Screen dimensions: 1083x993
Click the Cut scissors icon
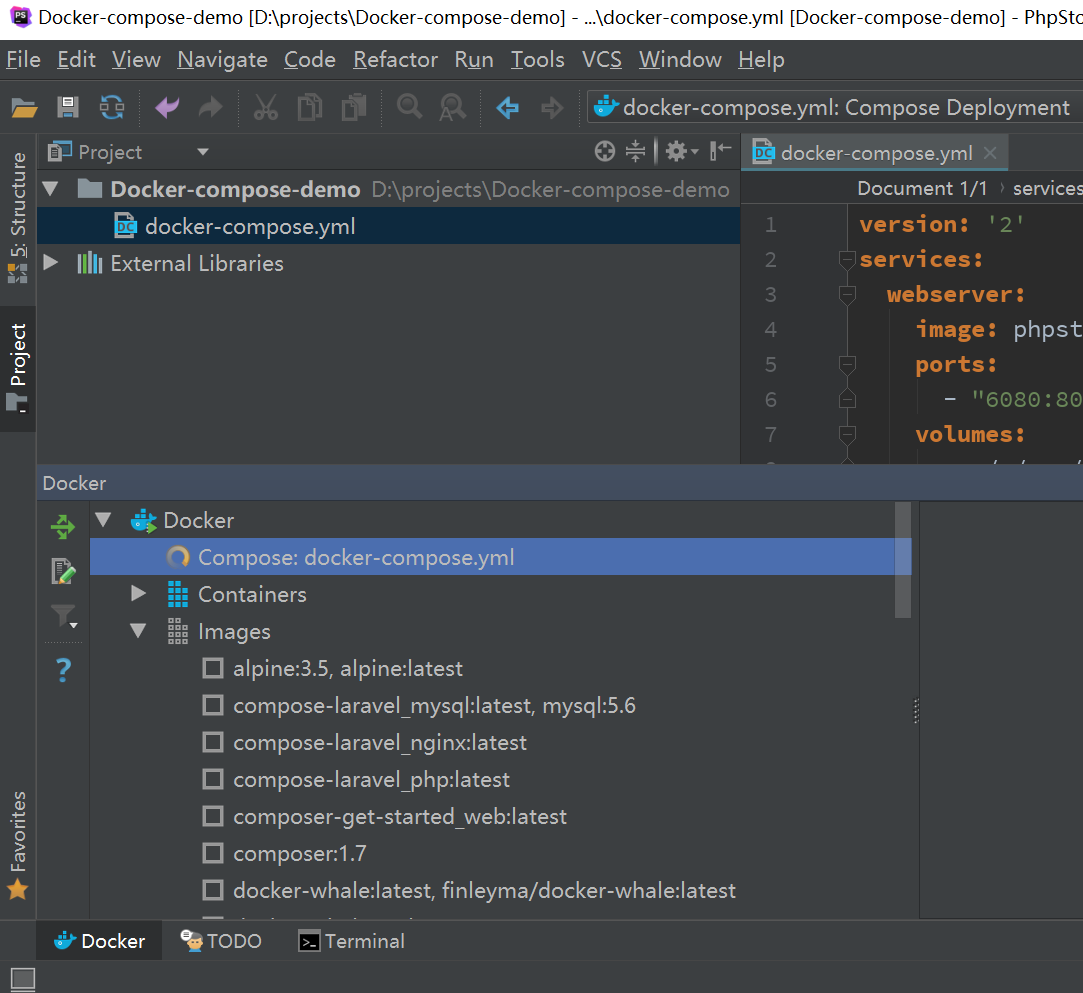click(x=265, y=107)
